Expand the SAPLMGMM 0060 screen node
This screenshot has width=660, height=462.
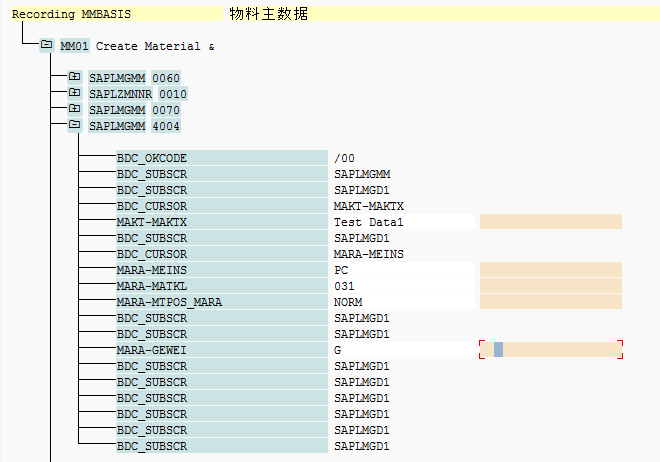pos(75,77)
